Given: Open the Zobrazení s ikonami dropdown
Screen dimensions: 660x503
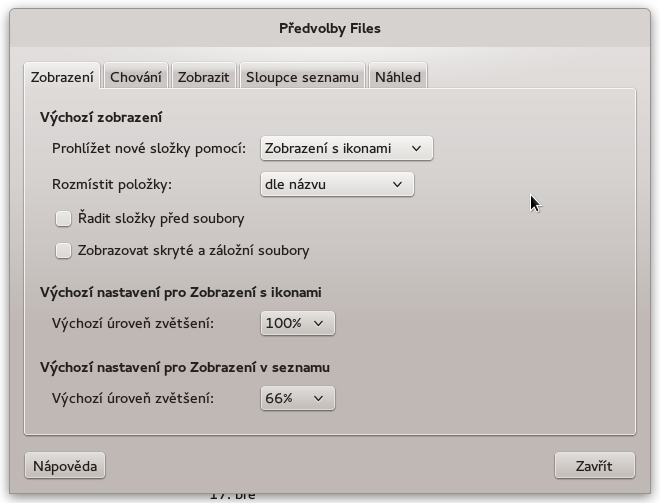Looking at the screenshot, I should (346, 148).
